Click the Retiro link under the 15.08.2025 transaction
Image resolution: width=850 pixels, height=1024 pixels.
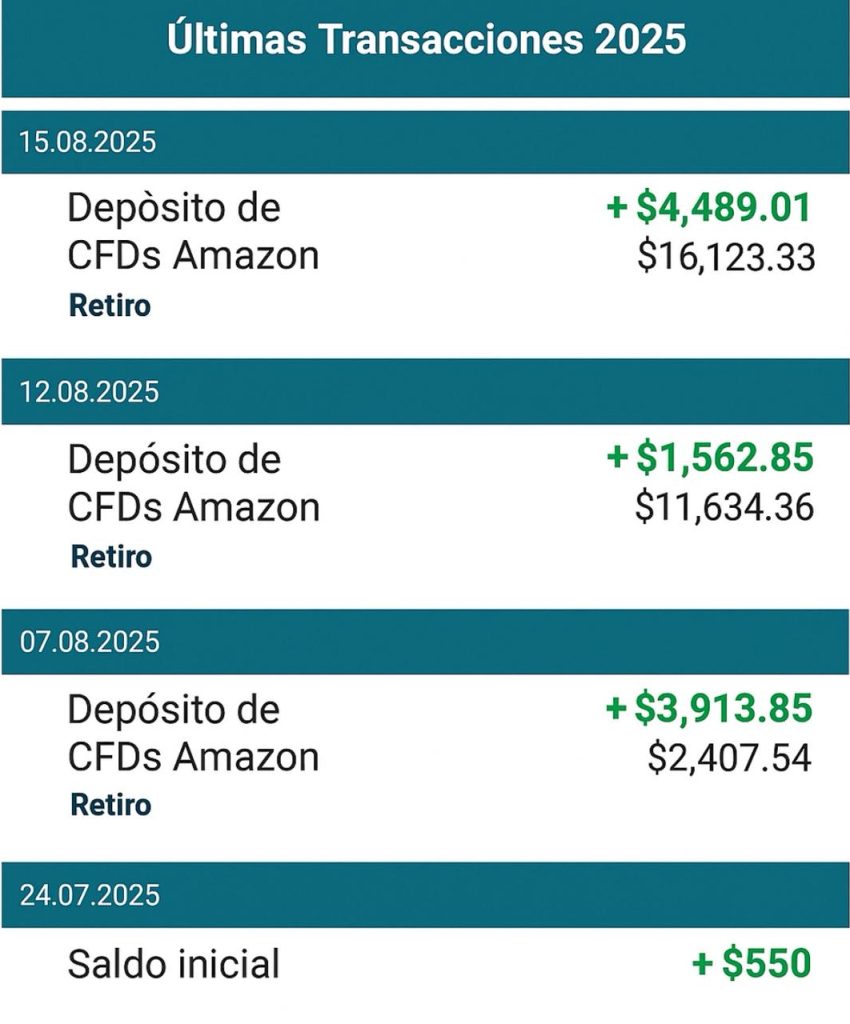[x=110, y=306]
